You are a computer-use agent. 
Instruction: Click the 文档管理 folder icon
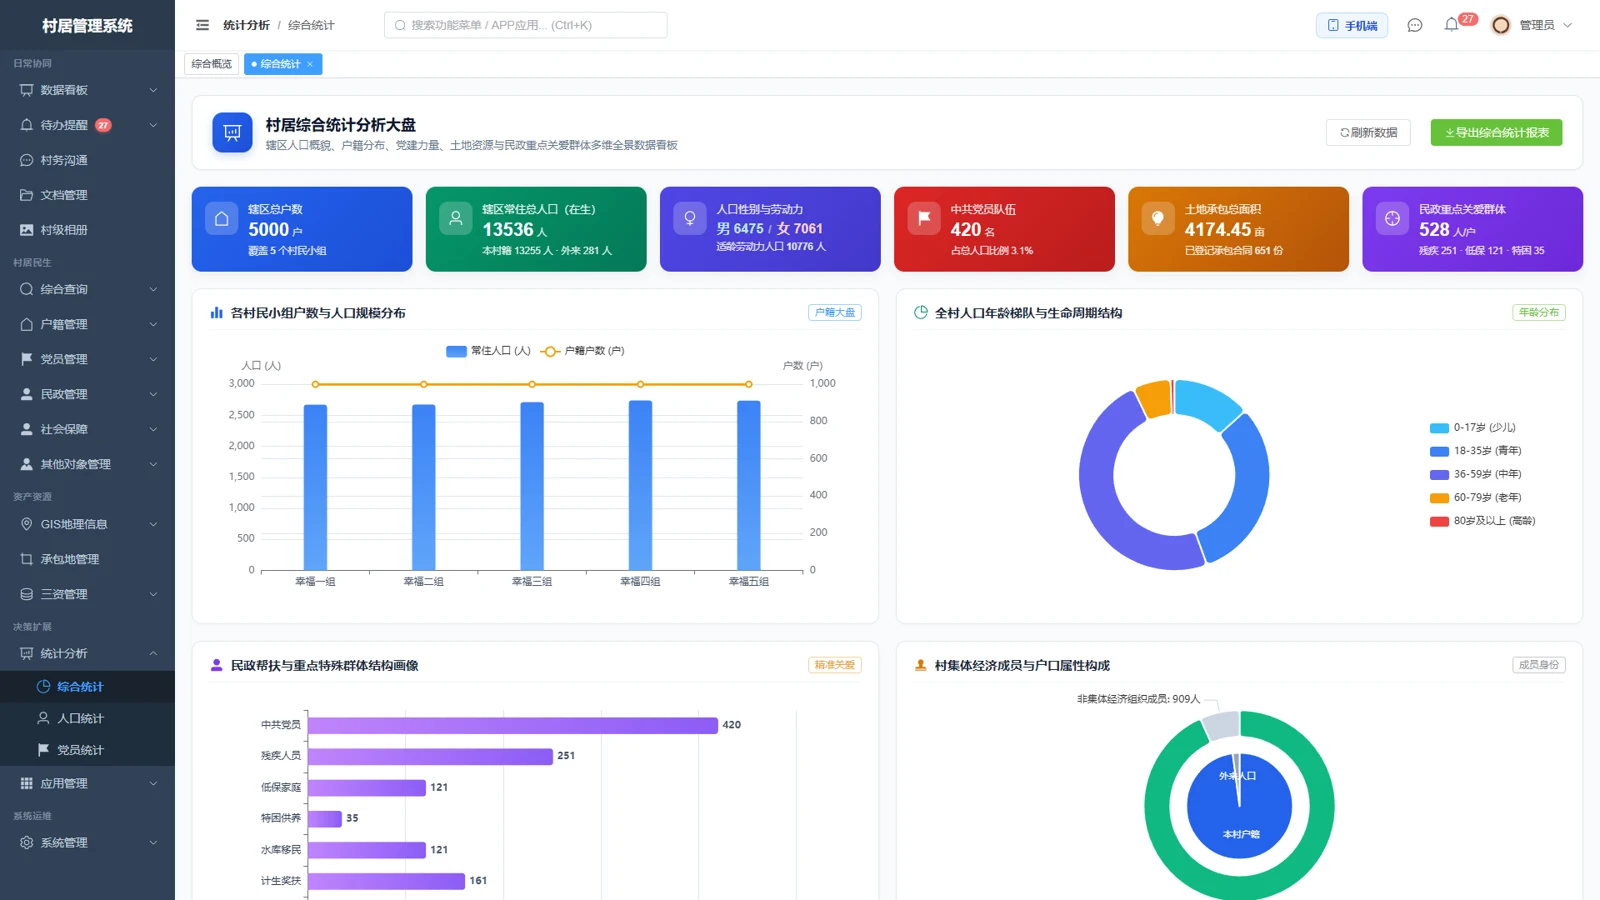(27, 195)
